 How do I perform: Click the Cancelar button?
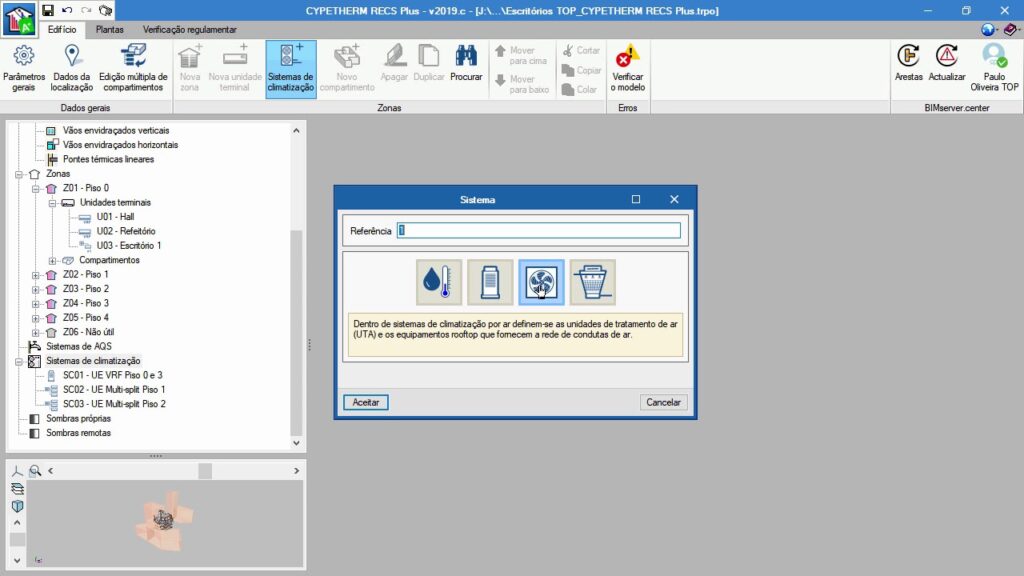tap(663, 402)
